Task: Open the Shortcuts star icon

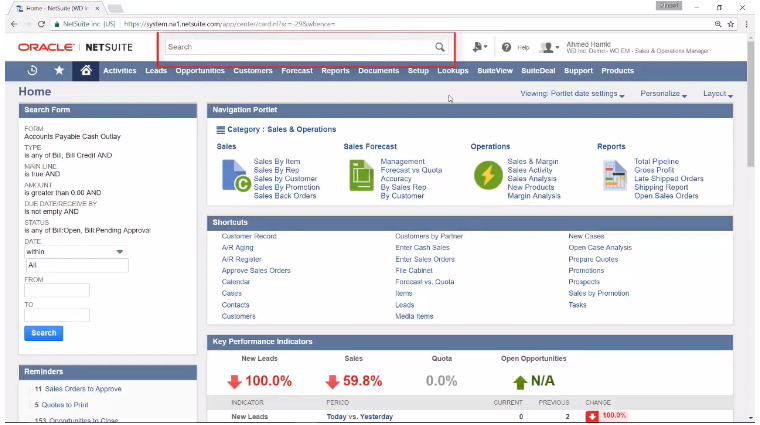Action: tap(59, 70)
